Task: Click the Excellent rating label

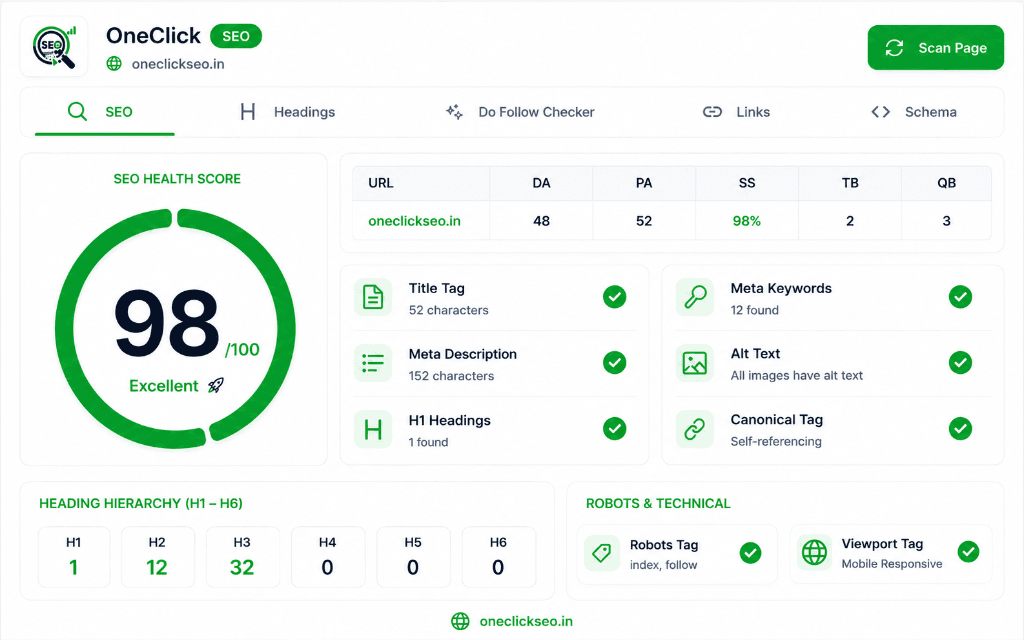Action: (163, 386)
